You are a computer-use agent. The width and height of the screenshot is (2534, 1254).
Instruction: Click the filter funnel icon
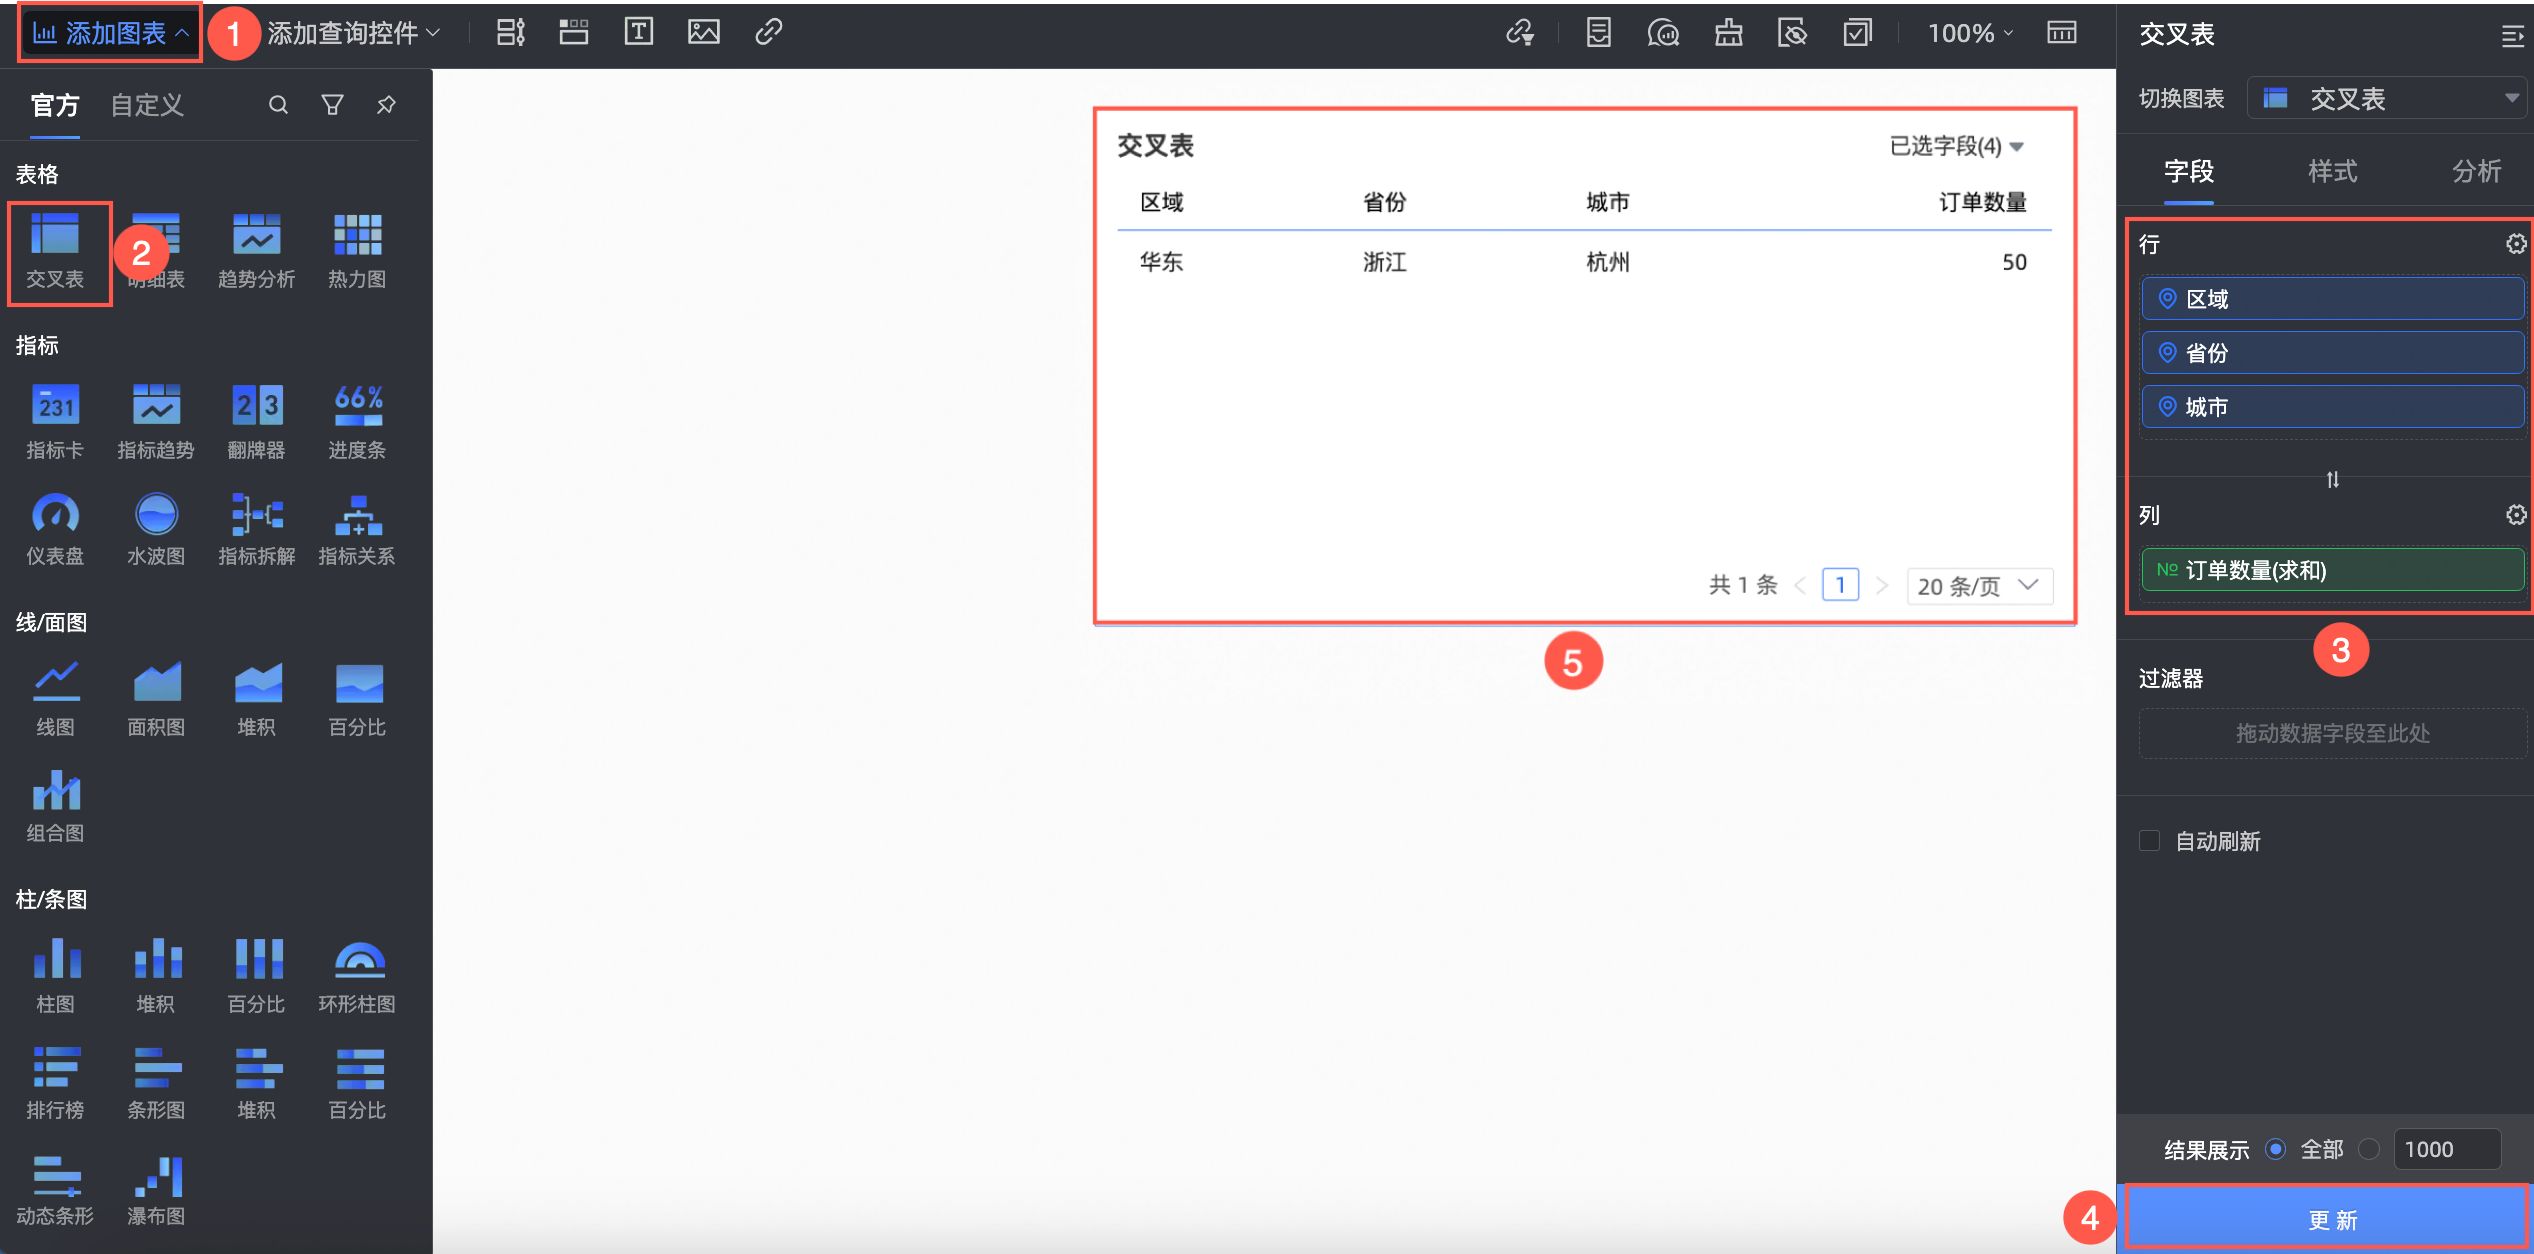point(332,105)
